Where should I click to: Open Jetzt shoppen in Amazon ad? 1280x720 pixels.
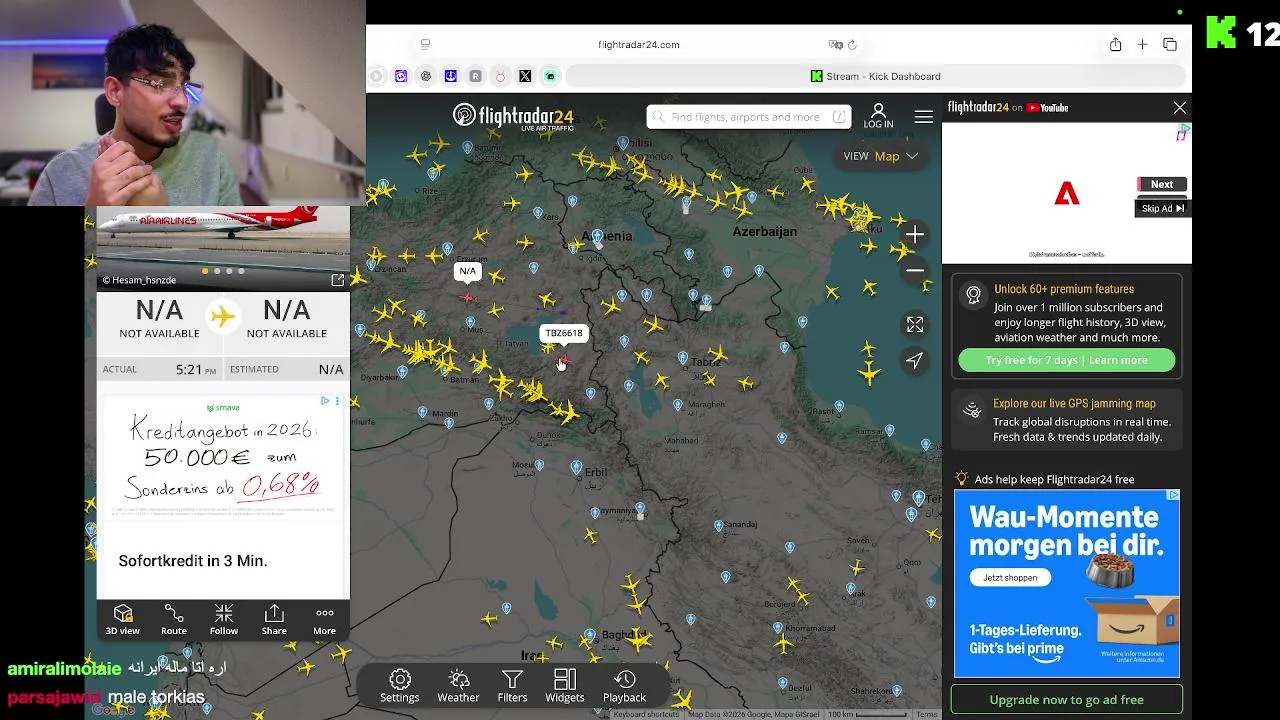click(x=1010, y=578)
